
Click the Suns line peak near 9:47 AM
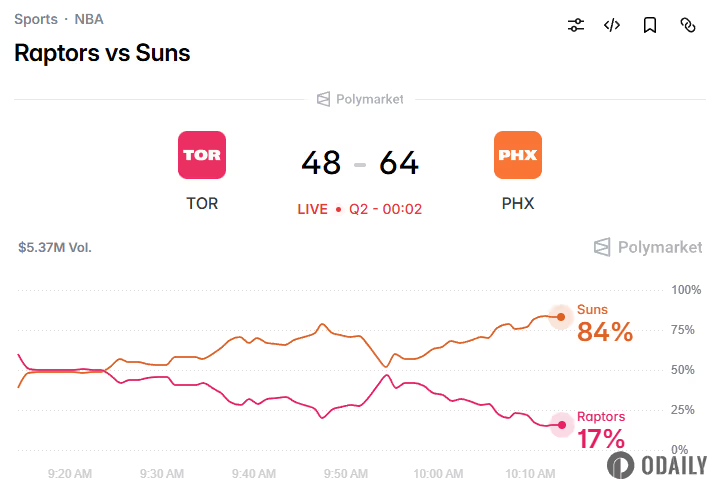pyautogui.click(x=322, y=324)
